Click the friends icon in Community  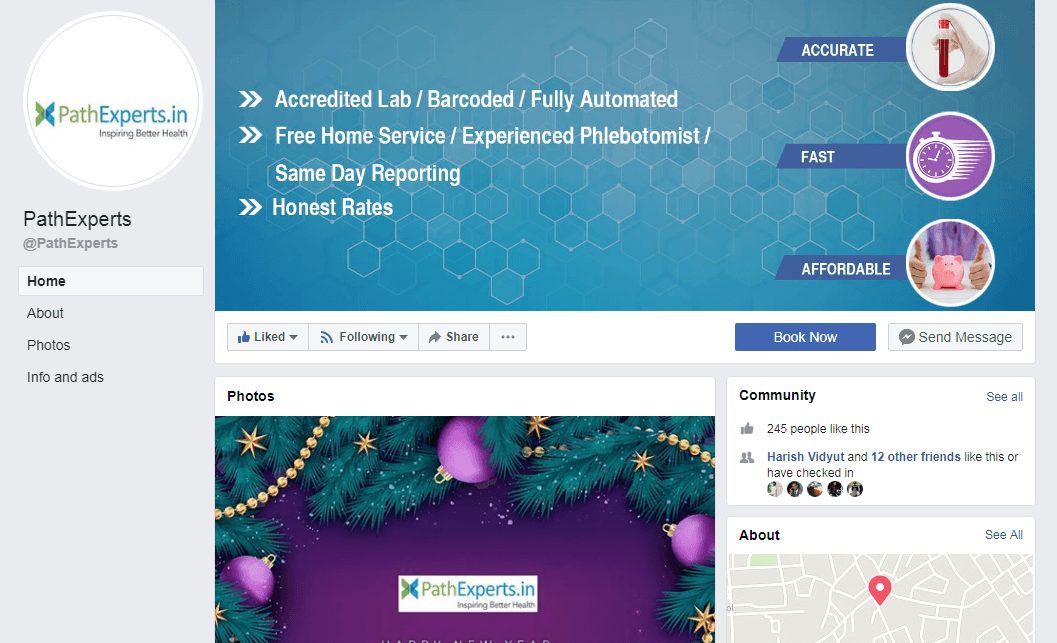(747, 458)
